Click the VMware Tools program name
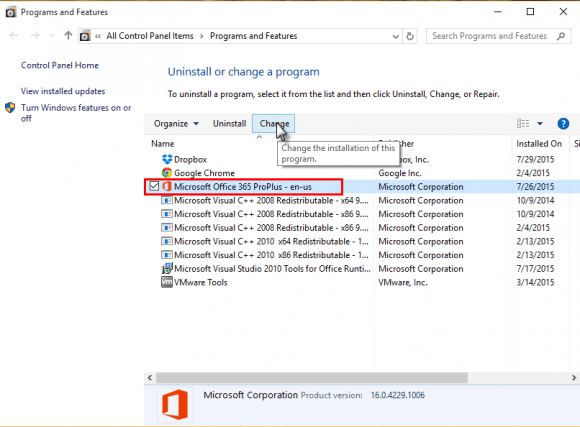580x427 pixels. tap(201, 283)
